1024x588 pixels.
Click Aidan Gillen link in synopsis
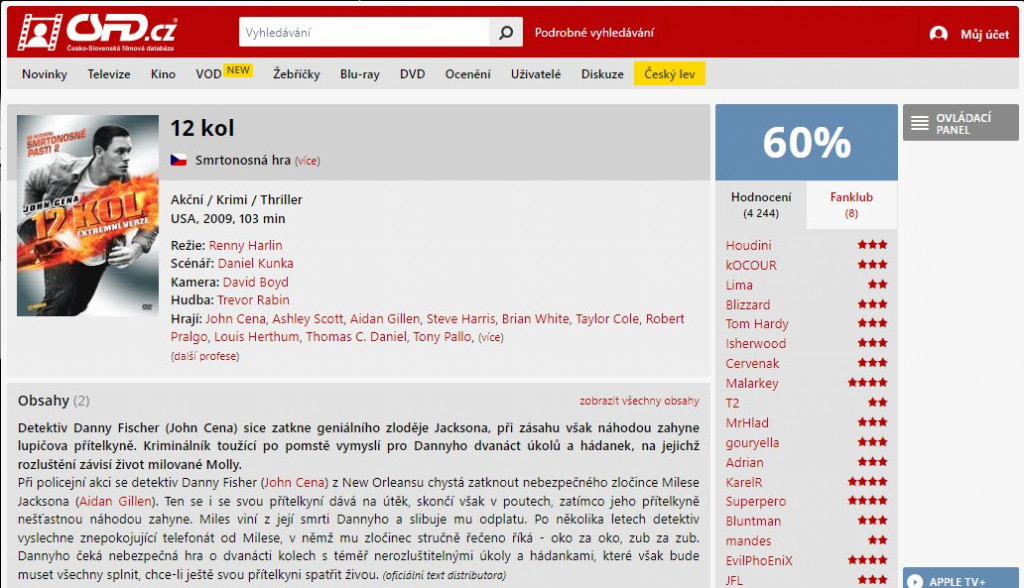click(116, 501)
